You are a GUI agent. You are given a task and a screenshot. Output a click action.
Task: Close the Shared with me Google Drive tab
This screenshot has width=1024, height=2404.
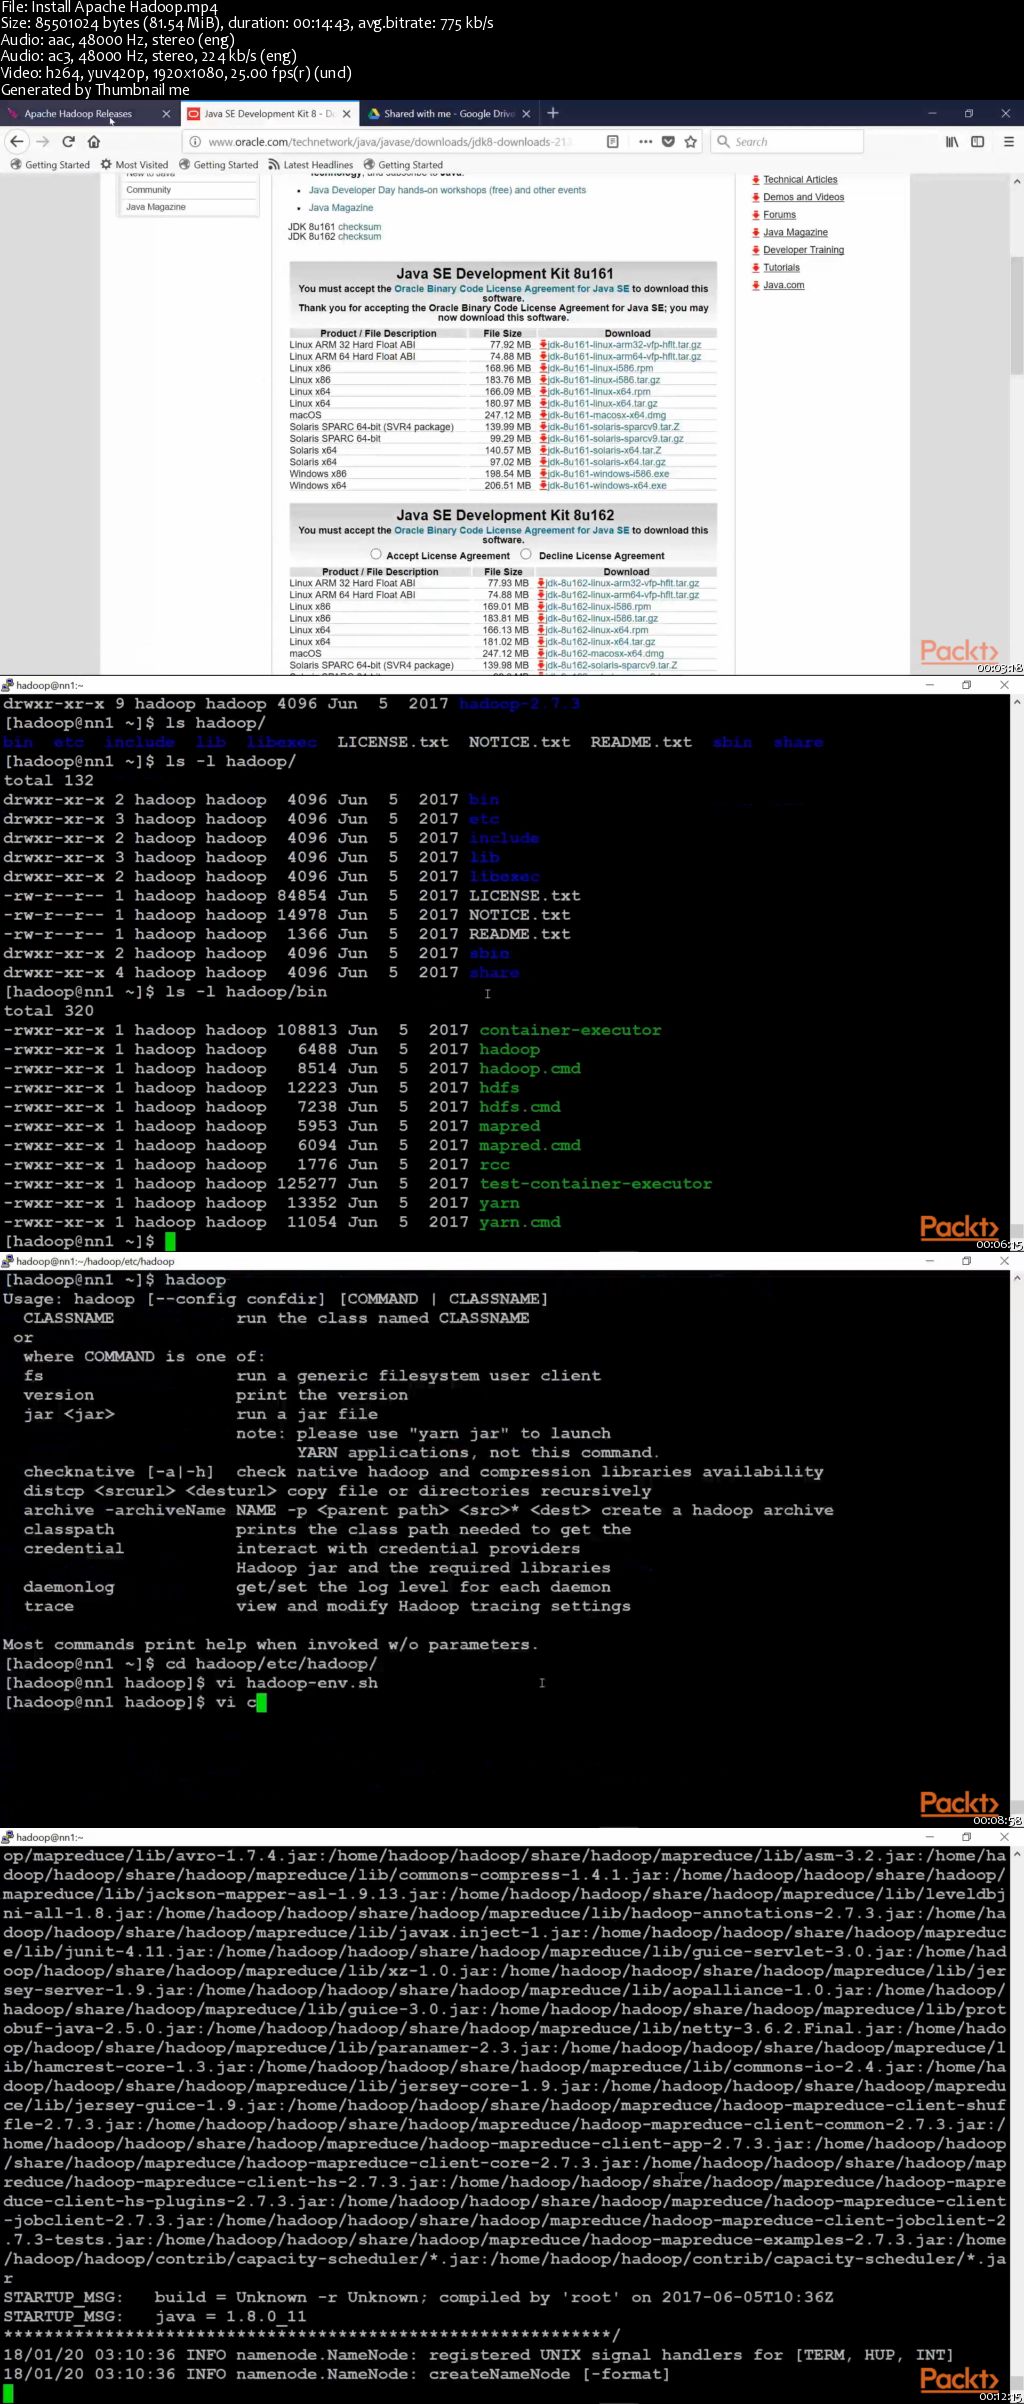click(x=527, y=114)
